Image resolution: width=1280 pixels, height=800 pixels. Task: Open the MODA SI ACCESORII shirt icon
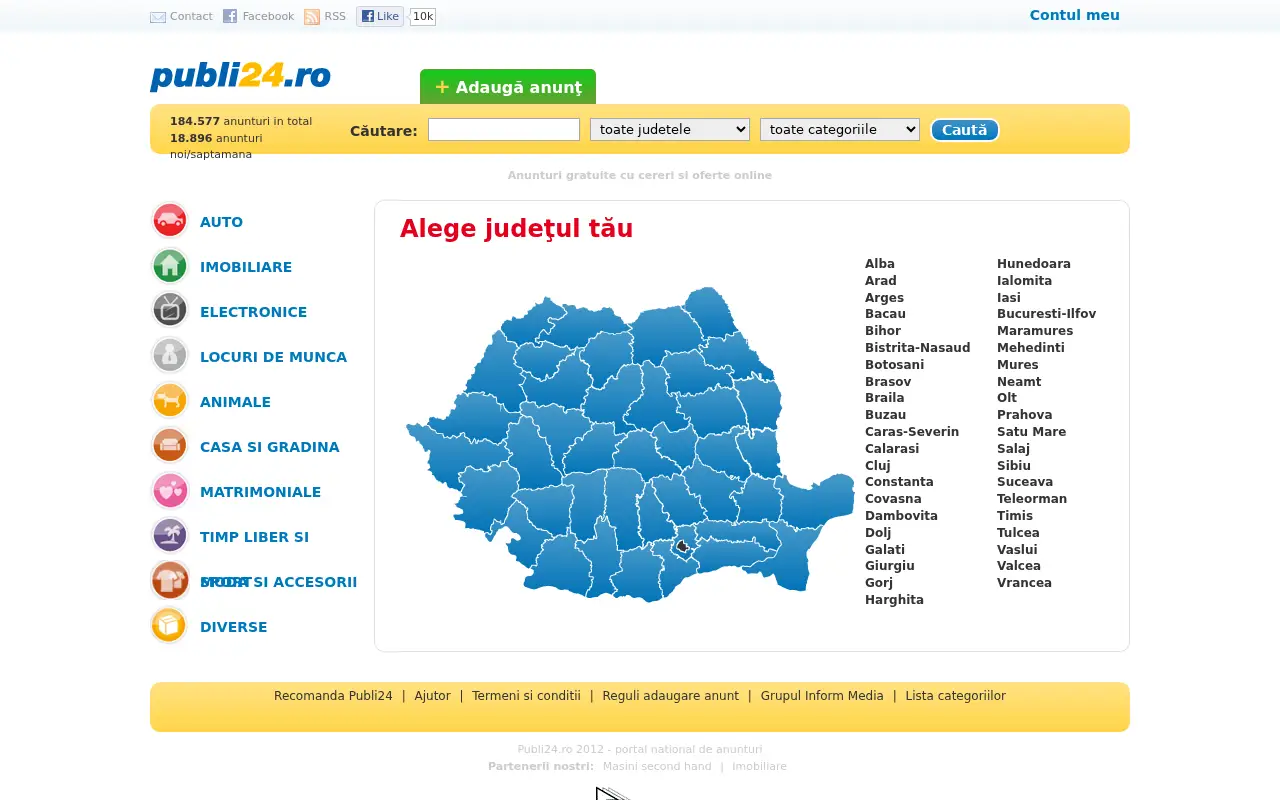170,580
